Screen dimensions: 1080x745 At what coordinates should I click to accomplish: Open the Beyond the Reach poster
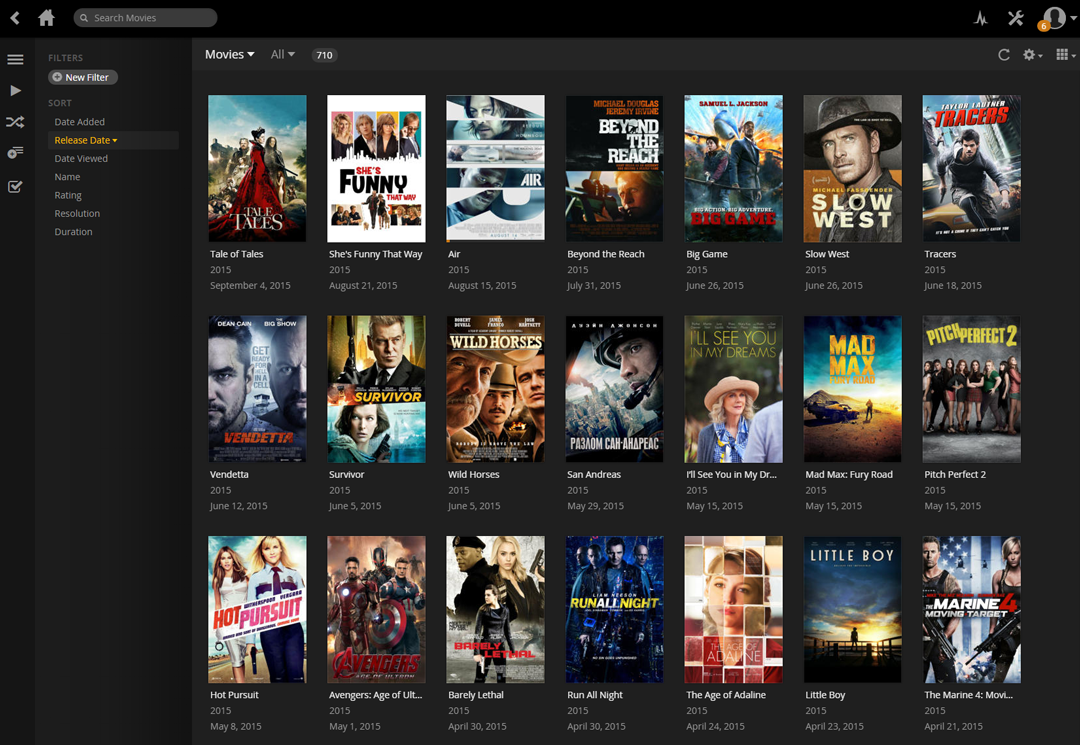(614, 169)
